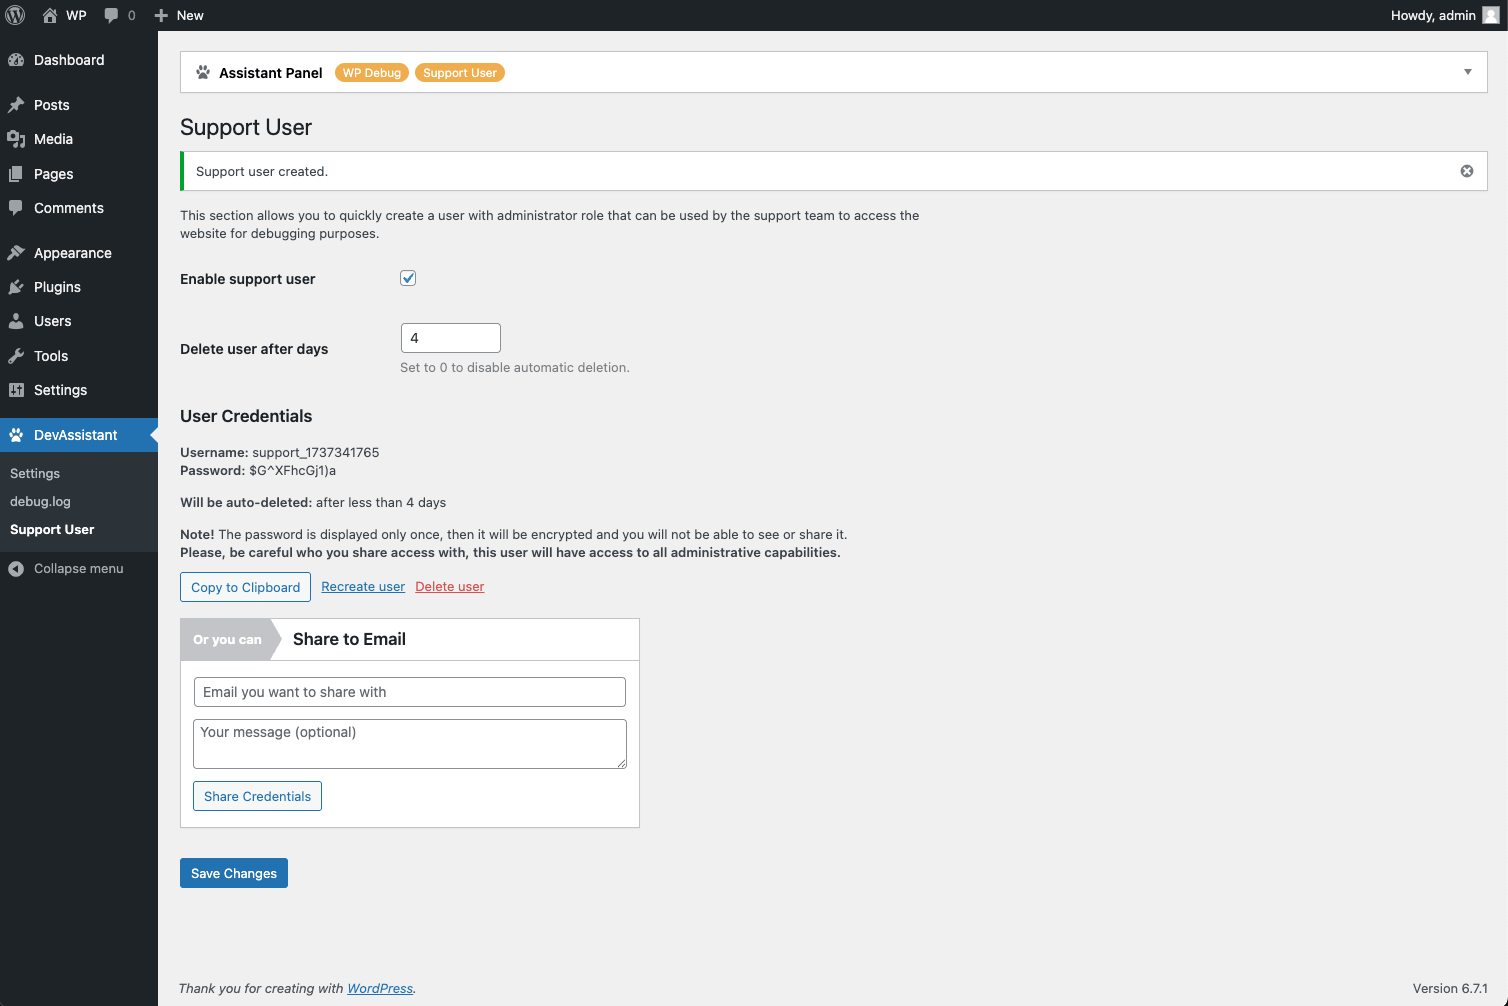The width and height of the screenshot is (1508, 1006).
Task: Click the WP Debug badge
Action: pyautogui.click(x=372, y=73)
